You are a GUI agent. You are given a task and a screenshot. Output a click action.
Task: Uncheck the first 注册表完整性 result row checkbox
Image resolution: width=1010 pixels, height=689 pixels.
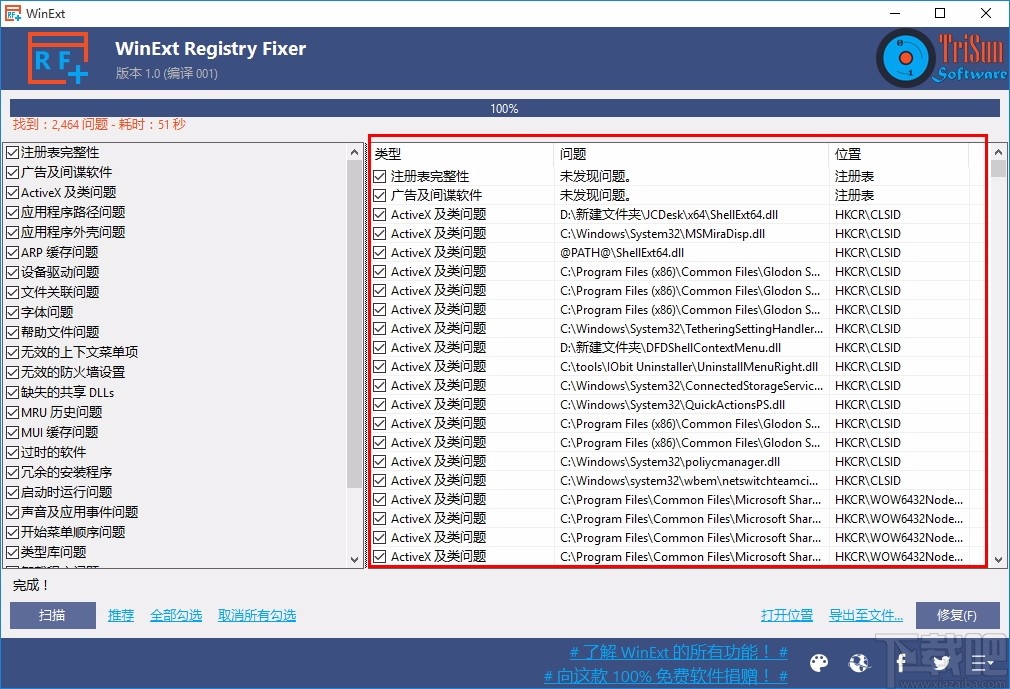click(x=380, y=175)
